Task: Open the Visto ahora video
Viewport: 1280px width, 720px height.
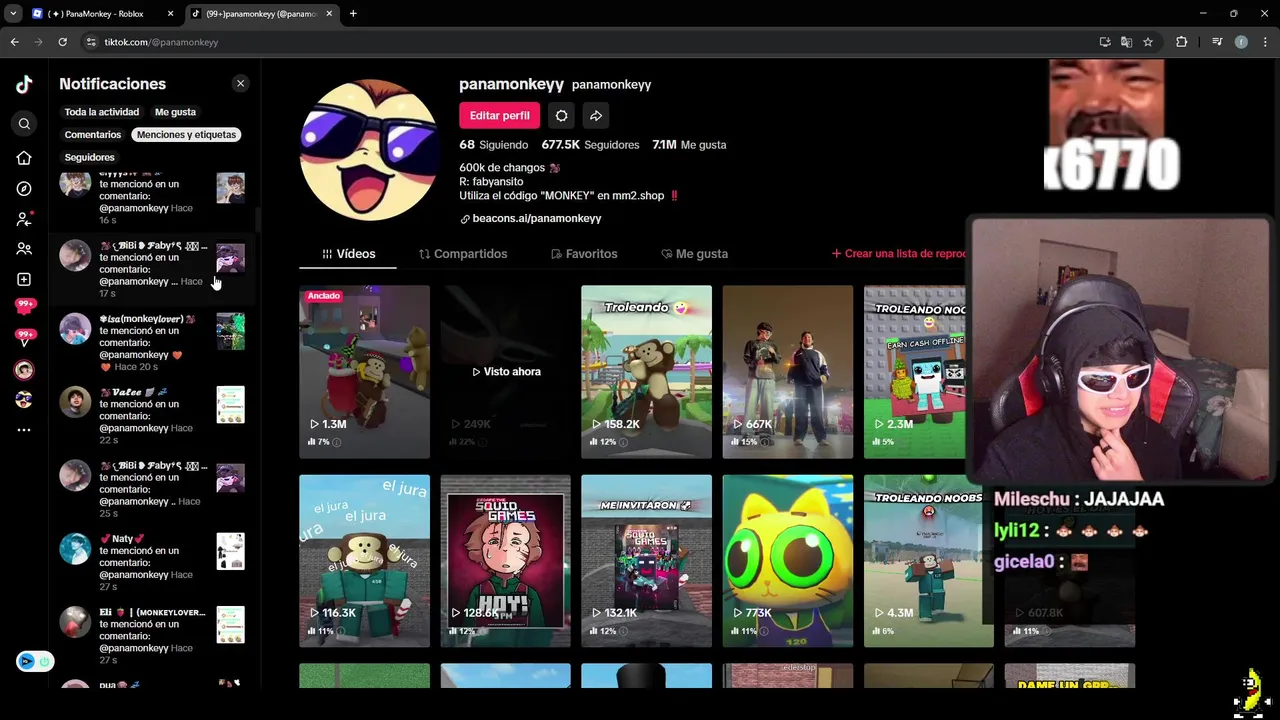Action: pos(505,372)
